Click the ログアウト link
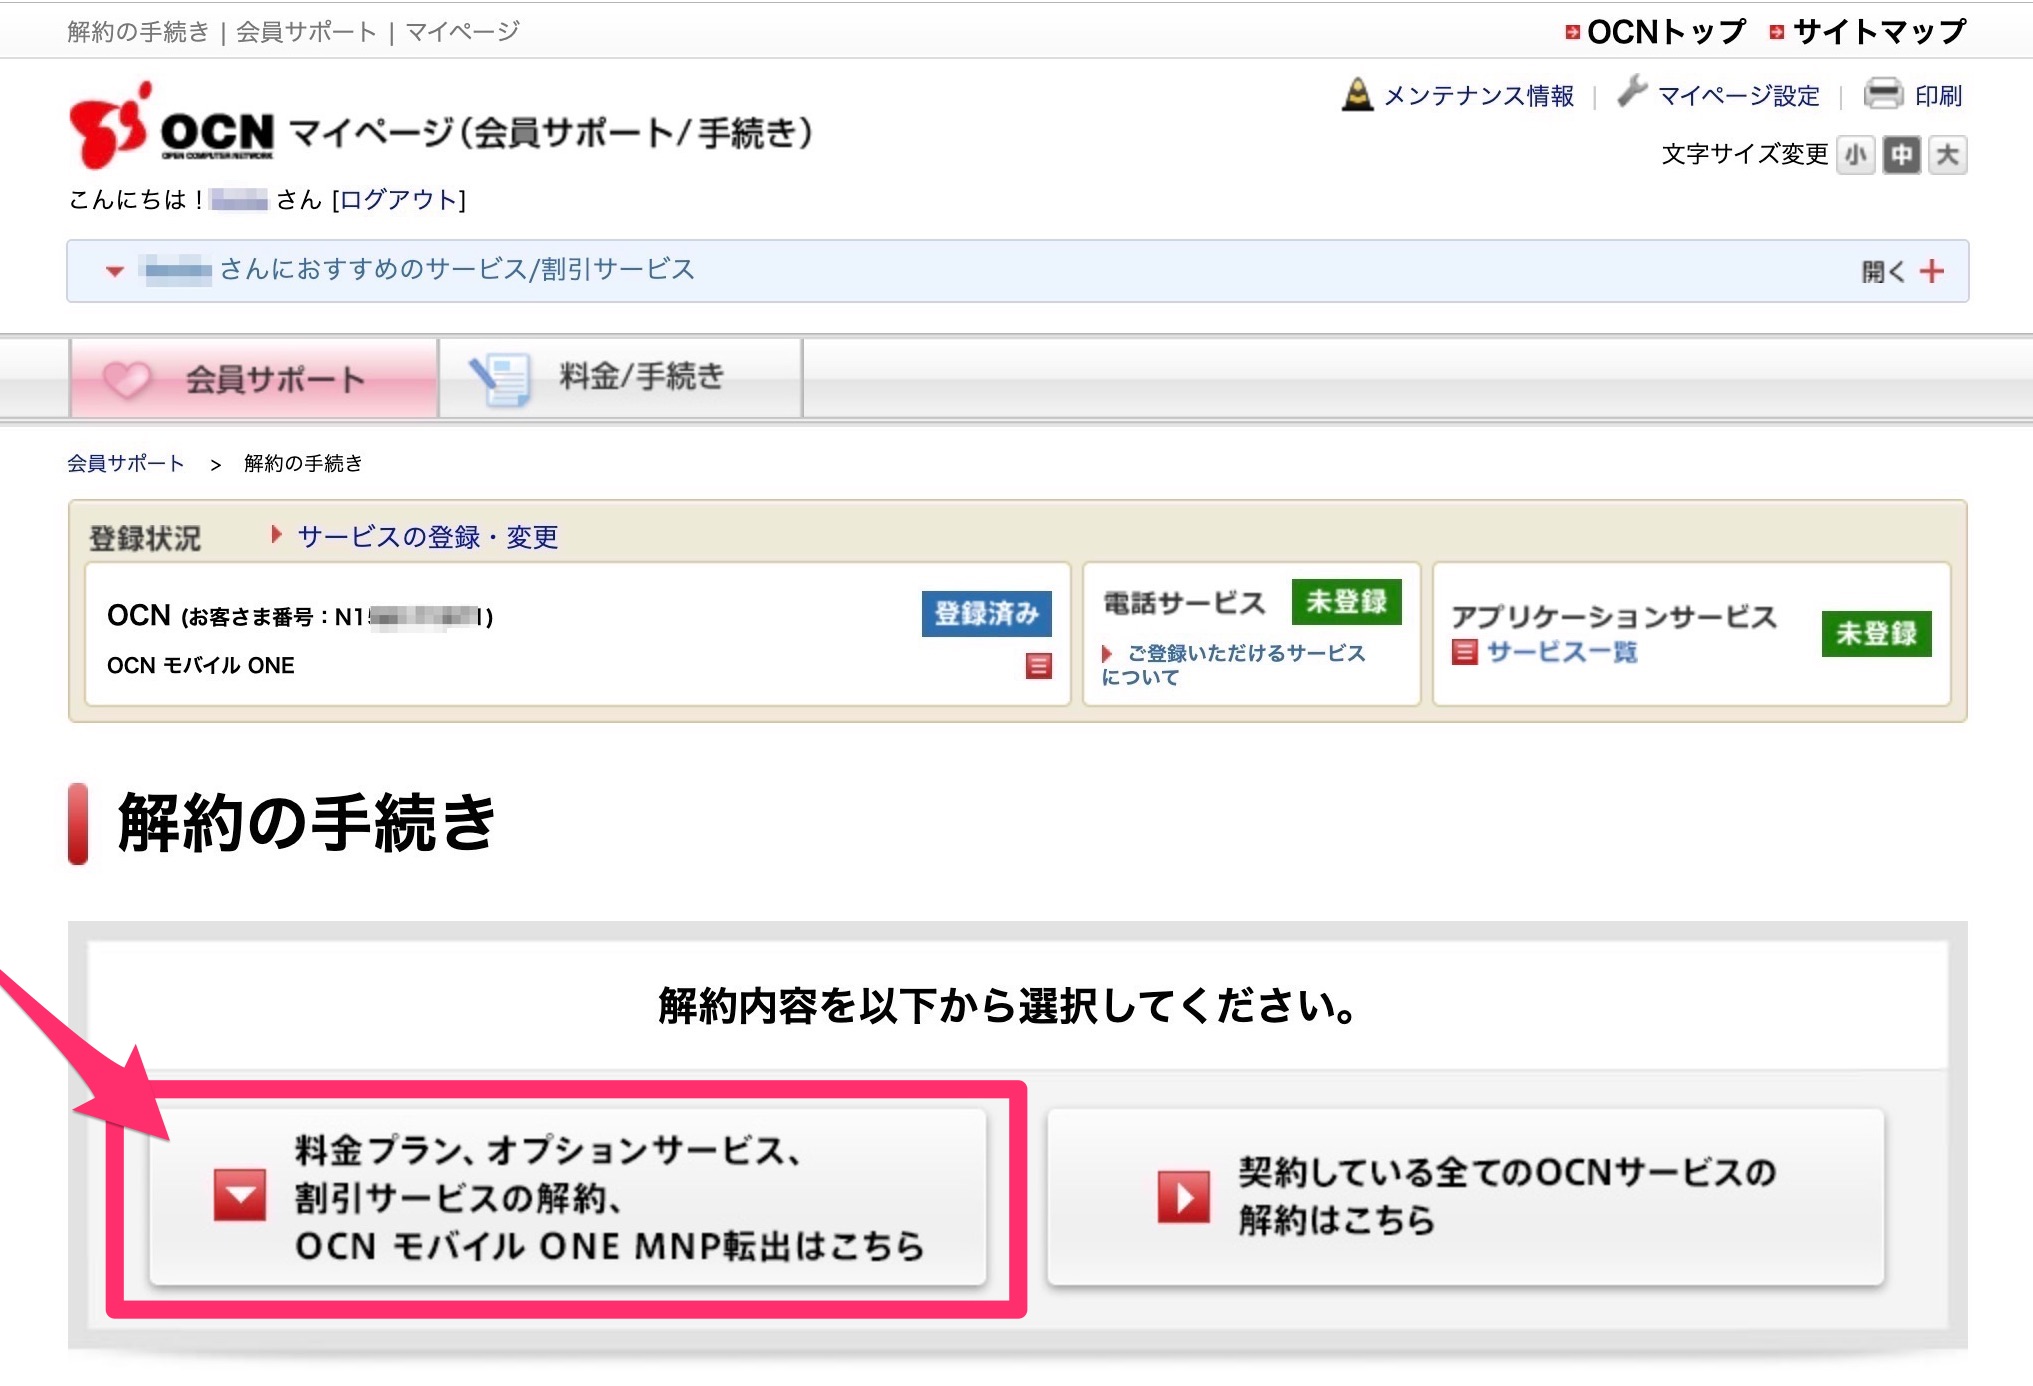The image size is (2033, 1386). [x=399, y=200]
